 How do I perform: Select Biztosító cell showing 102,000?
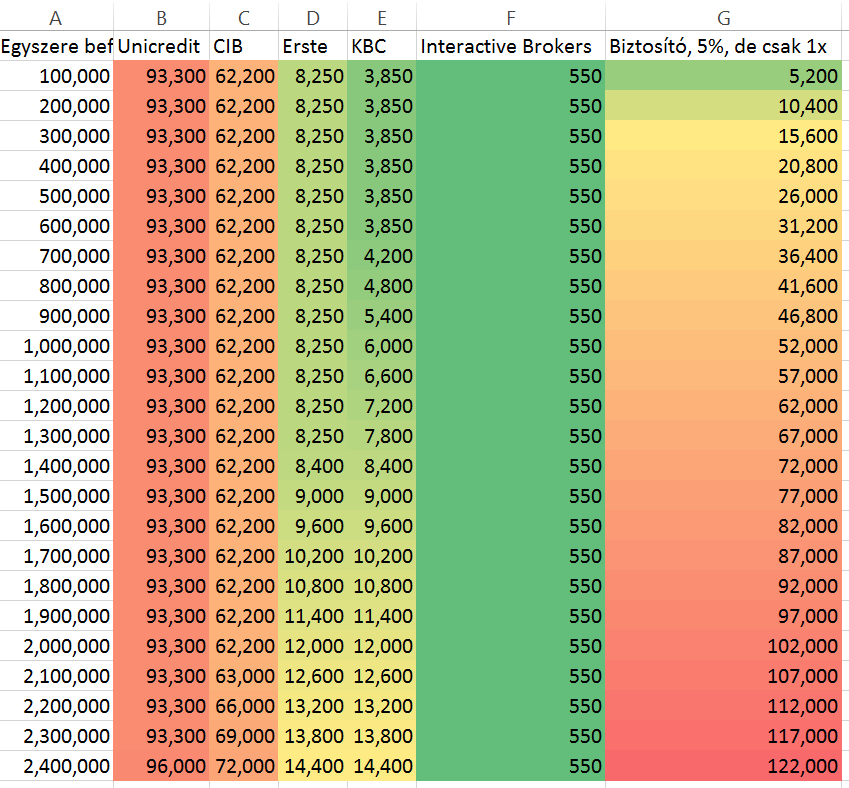click(x=723, y=646)
